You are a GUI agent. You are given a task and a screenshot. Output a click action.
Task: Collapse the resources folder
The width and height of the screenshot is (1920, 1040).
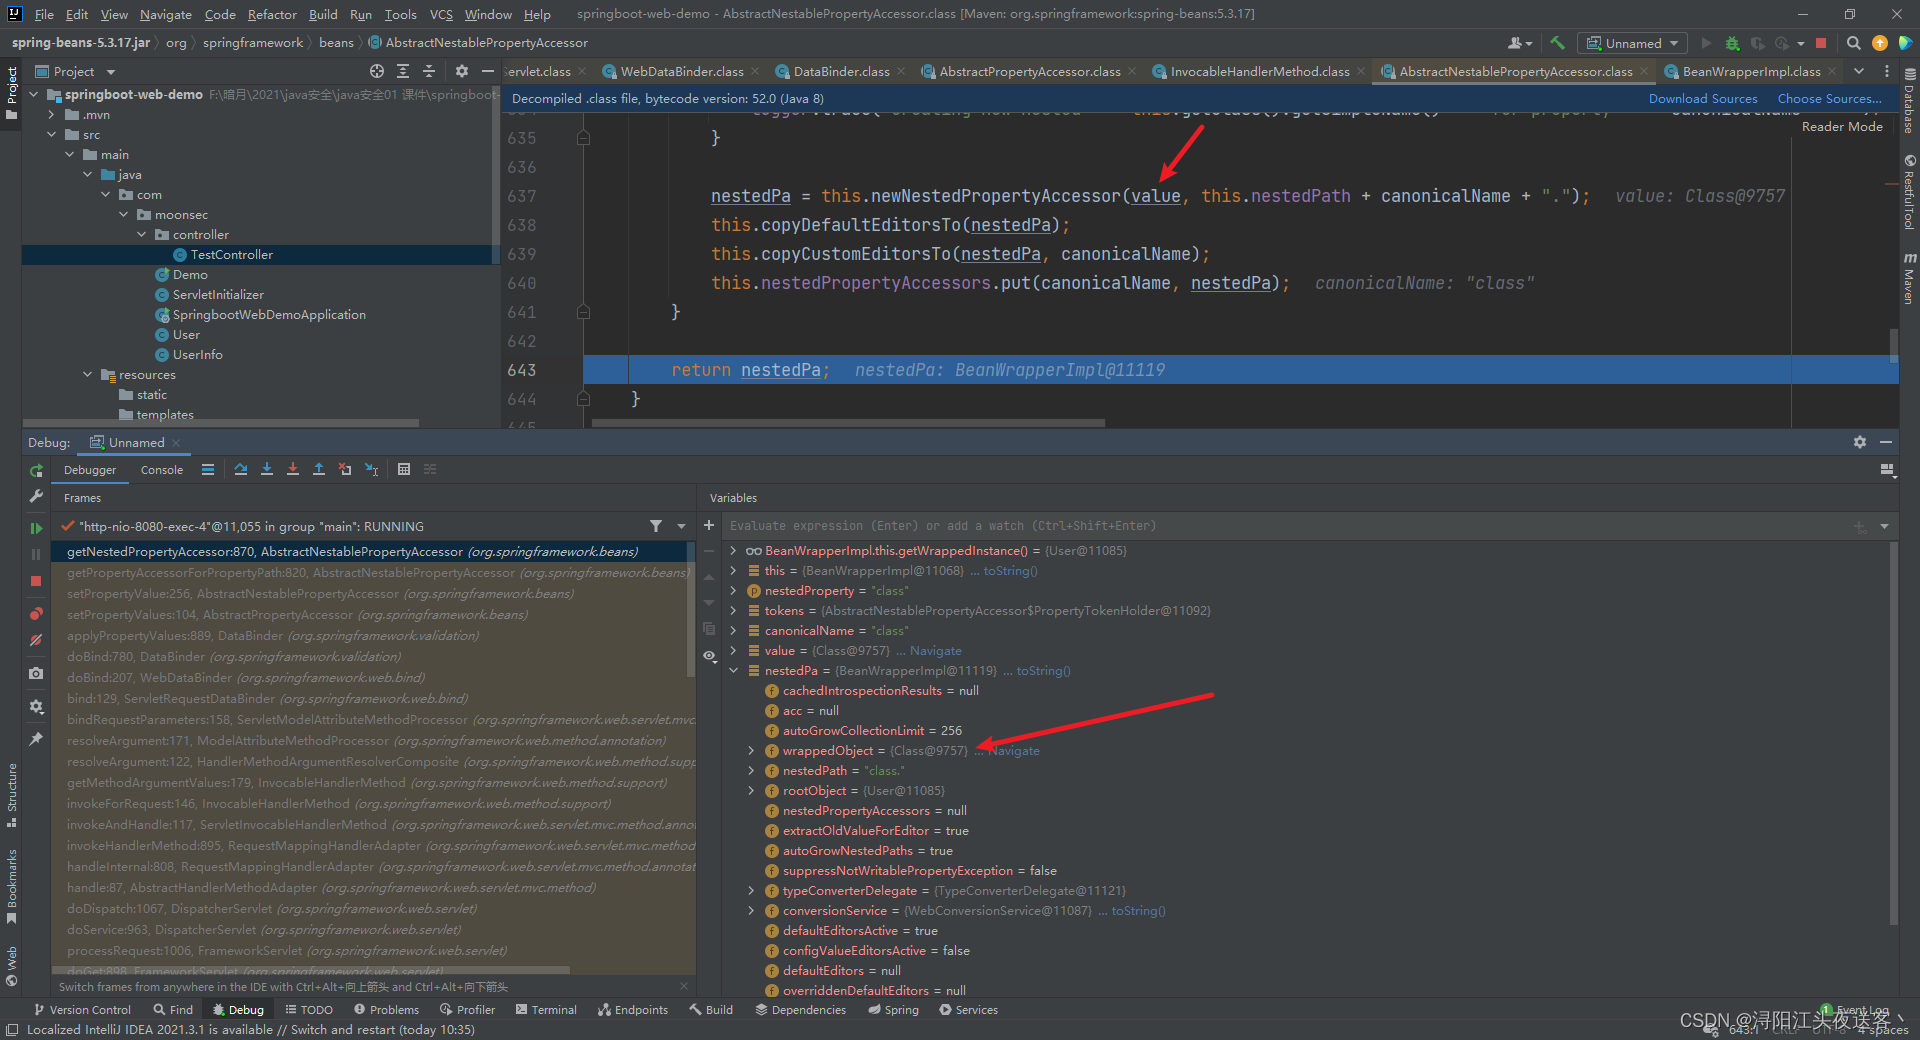[x=88, y=375]
